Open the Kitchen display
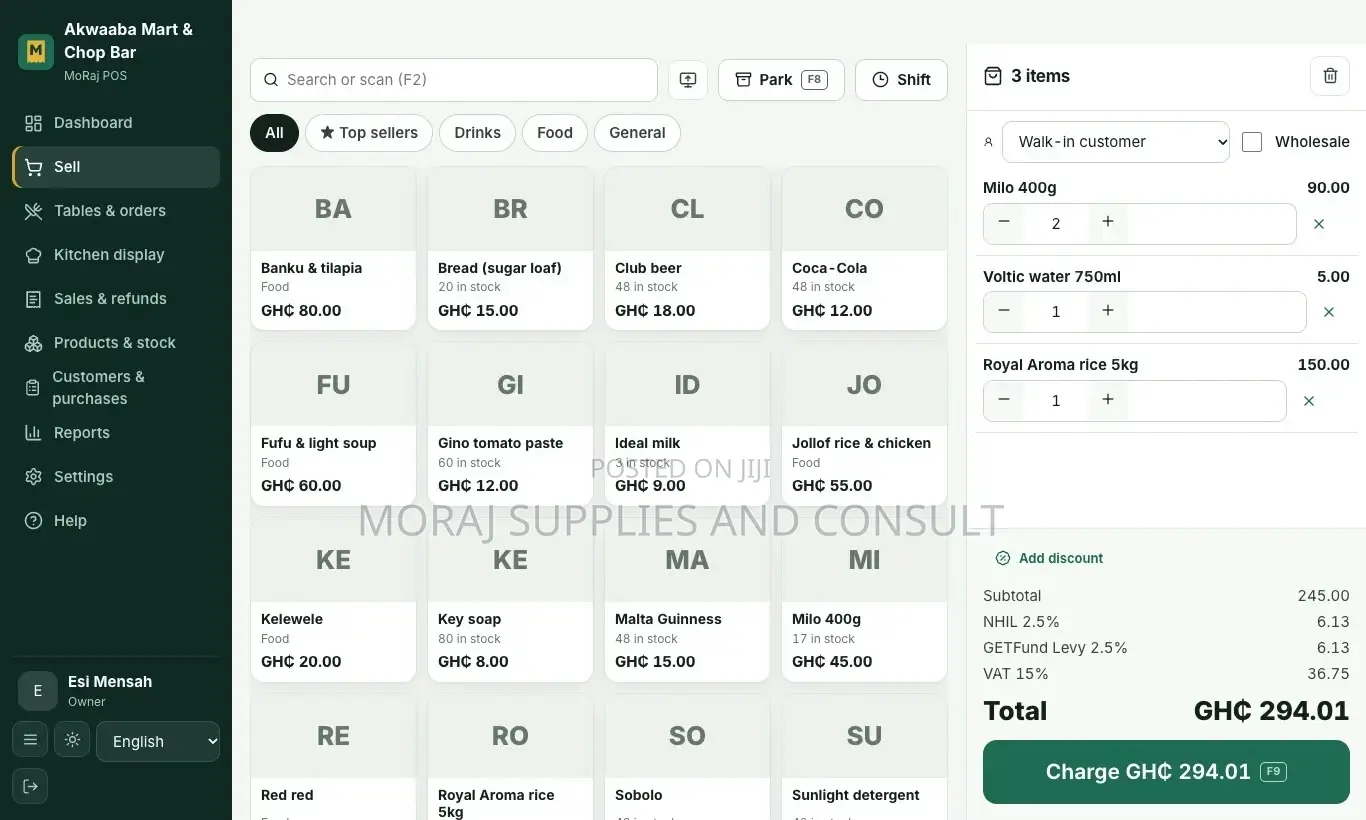The width and height of the screenshot is (1366, 820). pyautogui.click(x=116, y=255)
